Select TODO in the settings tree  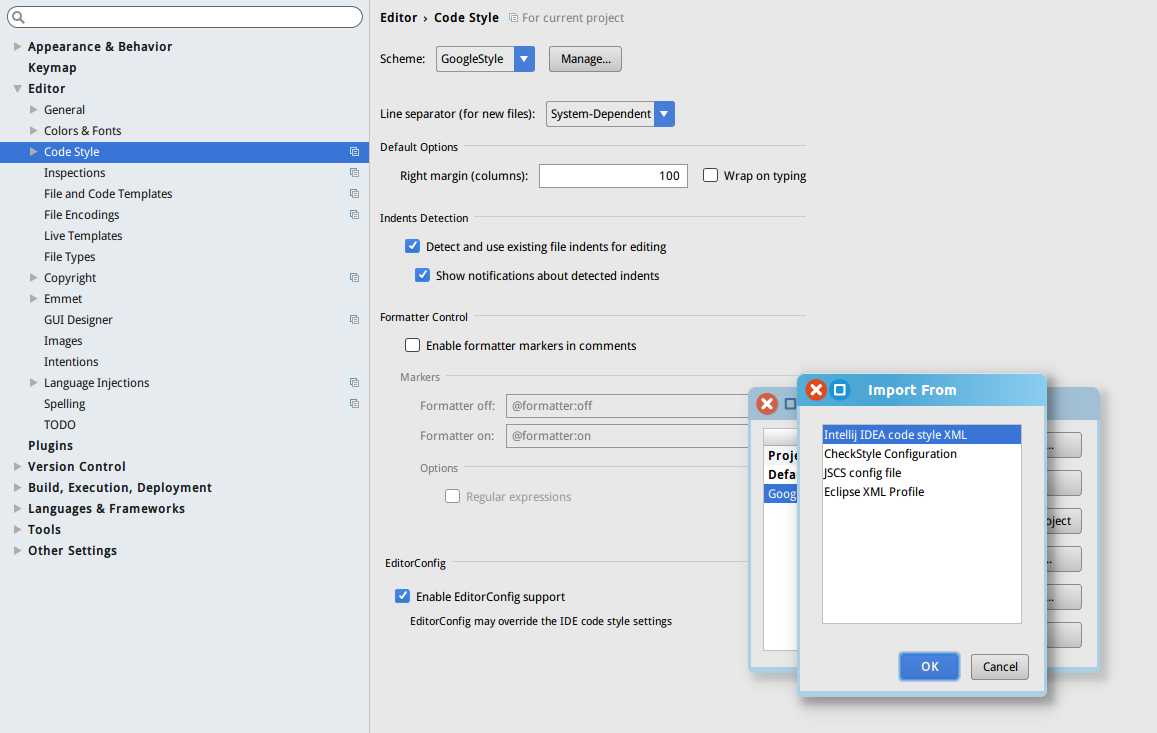click(60, 424)
